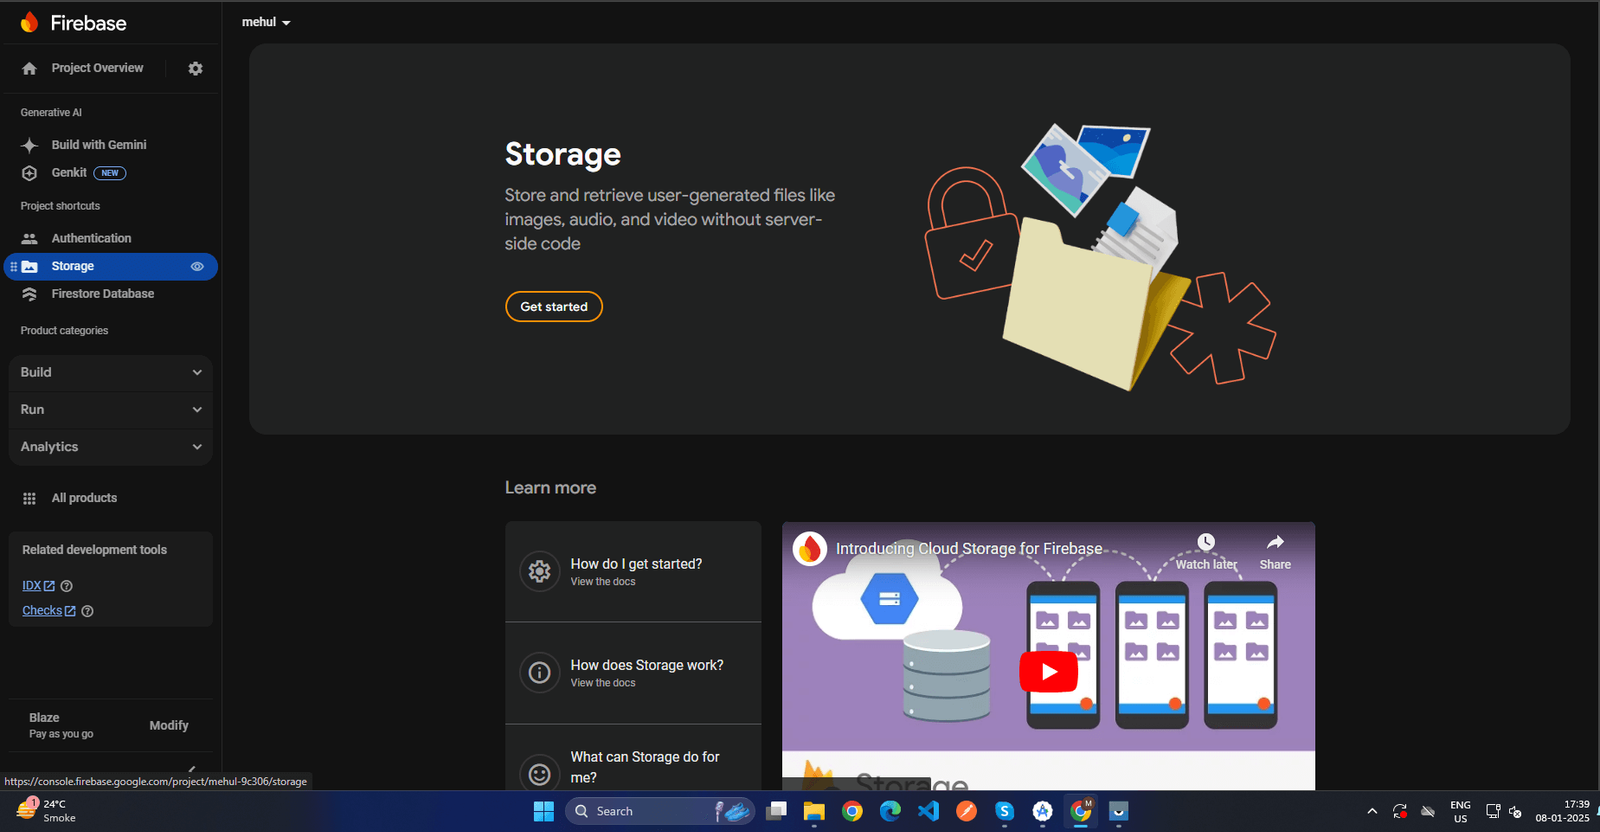Viewport: 1600px width, 832px height.
Task: Open Genkit from sidebar
Action: (x=69, y=173)
